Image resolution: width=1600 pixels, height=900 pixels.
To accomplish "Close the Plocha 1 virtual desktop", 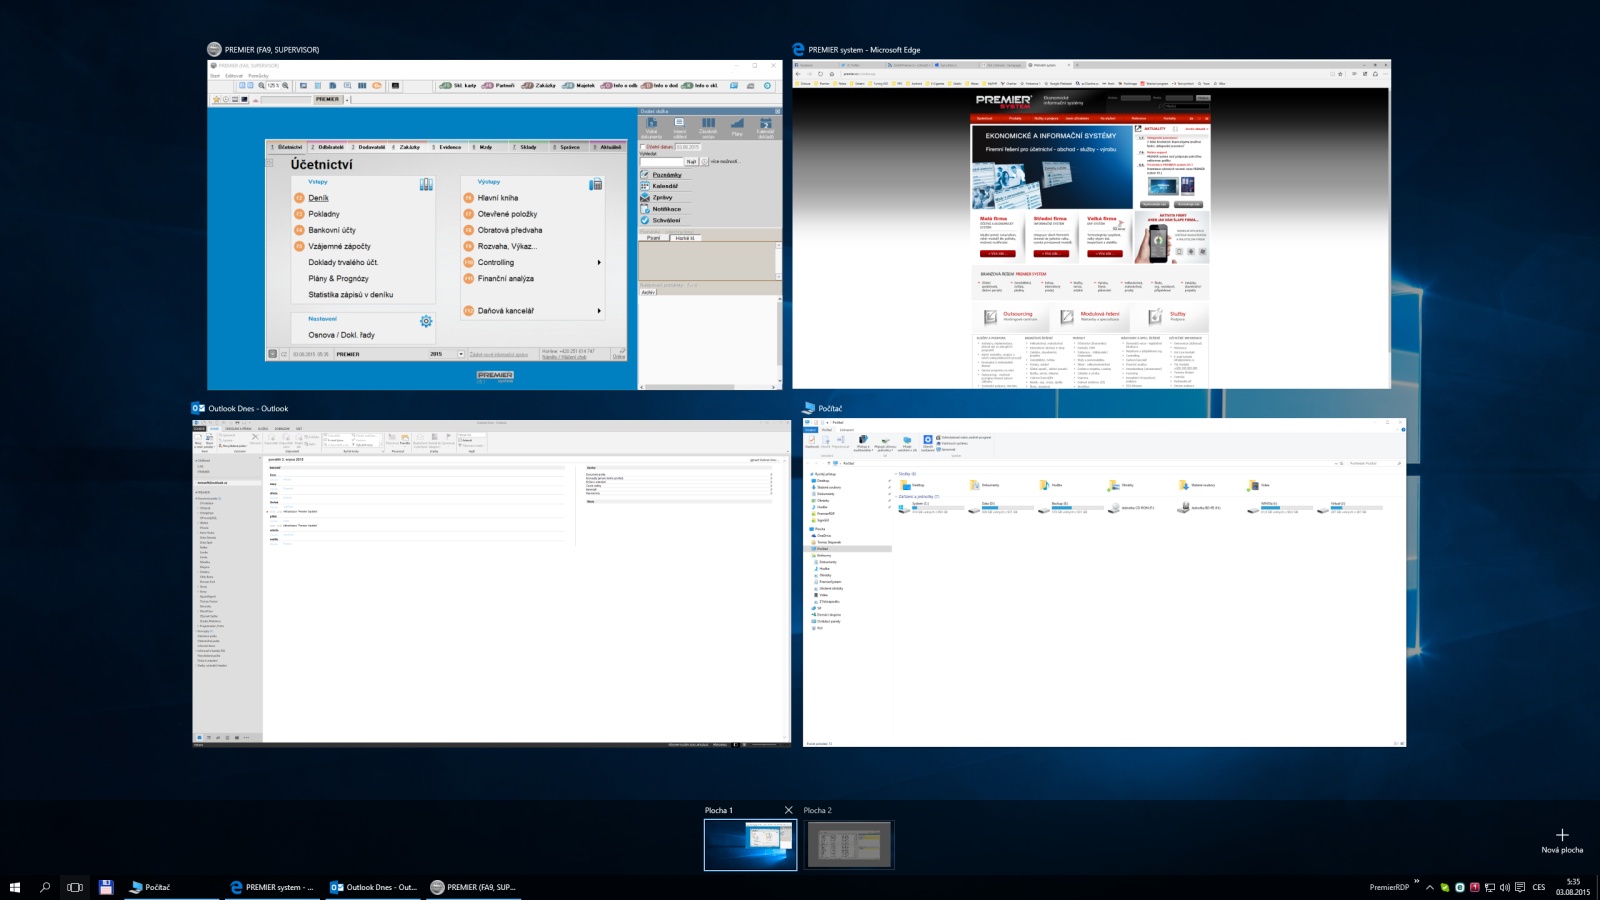I will tap(788, 810).
